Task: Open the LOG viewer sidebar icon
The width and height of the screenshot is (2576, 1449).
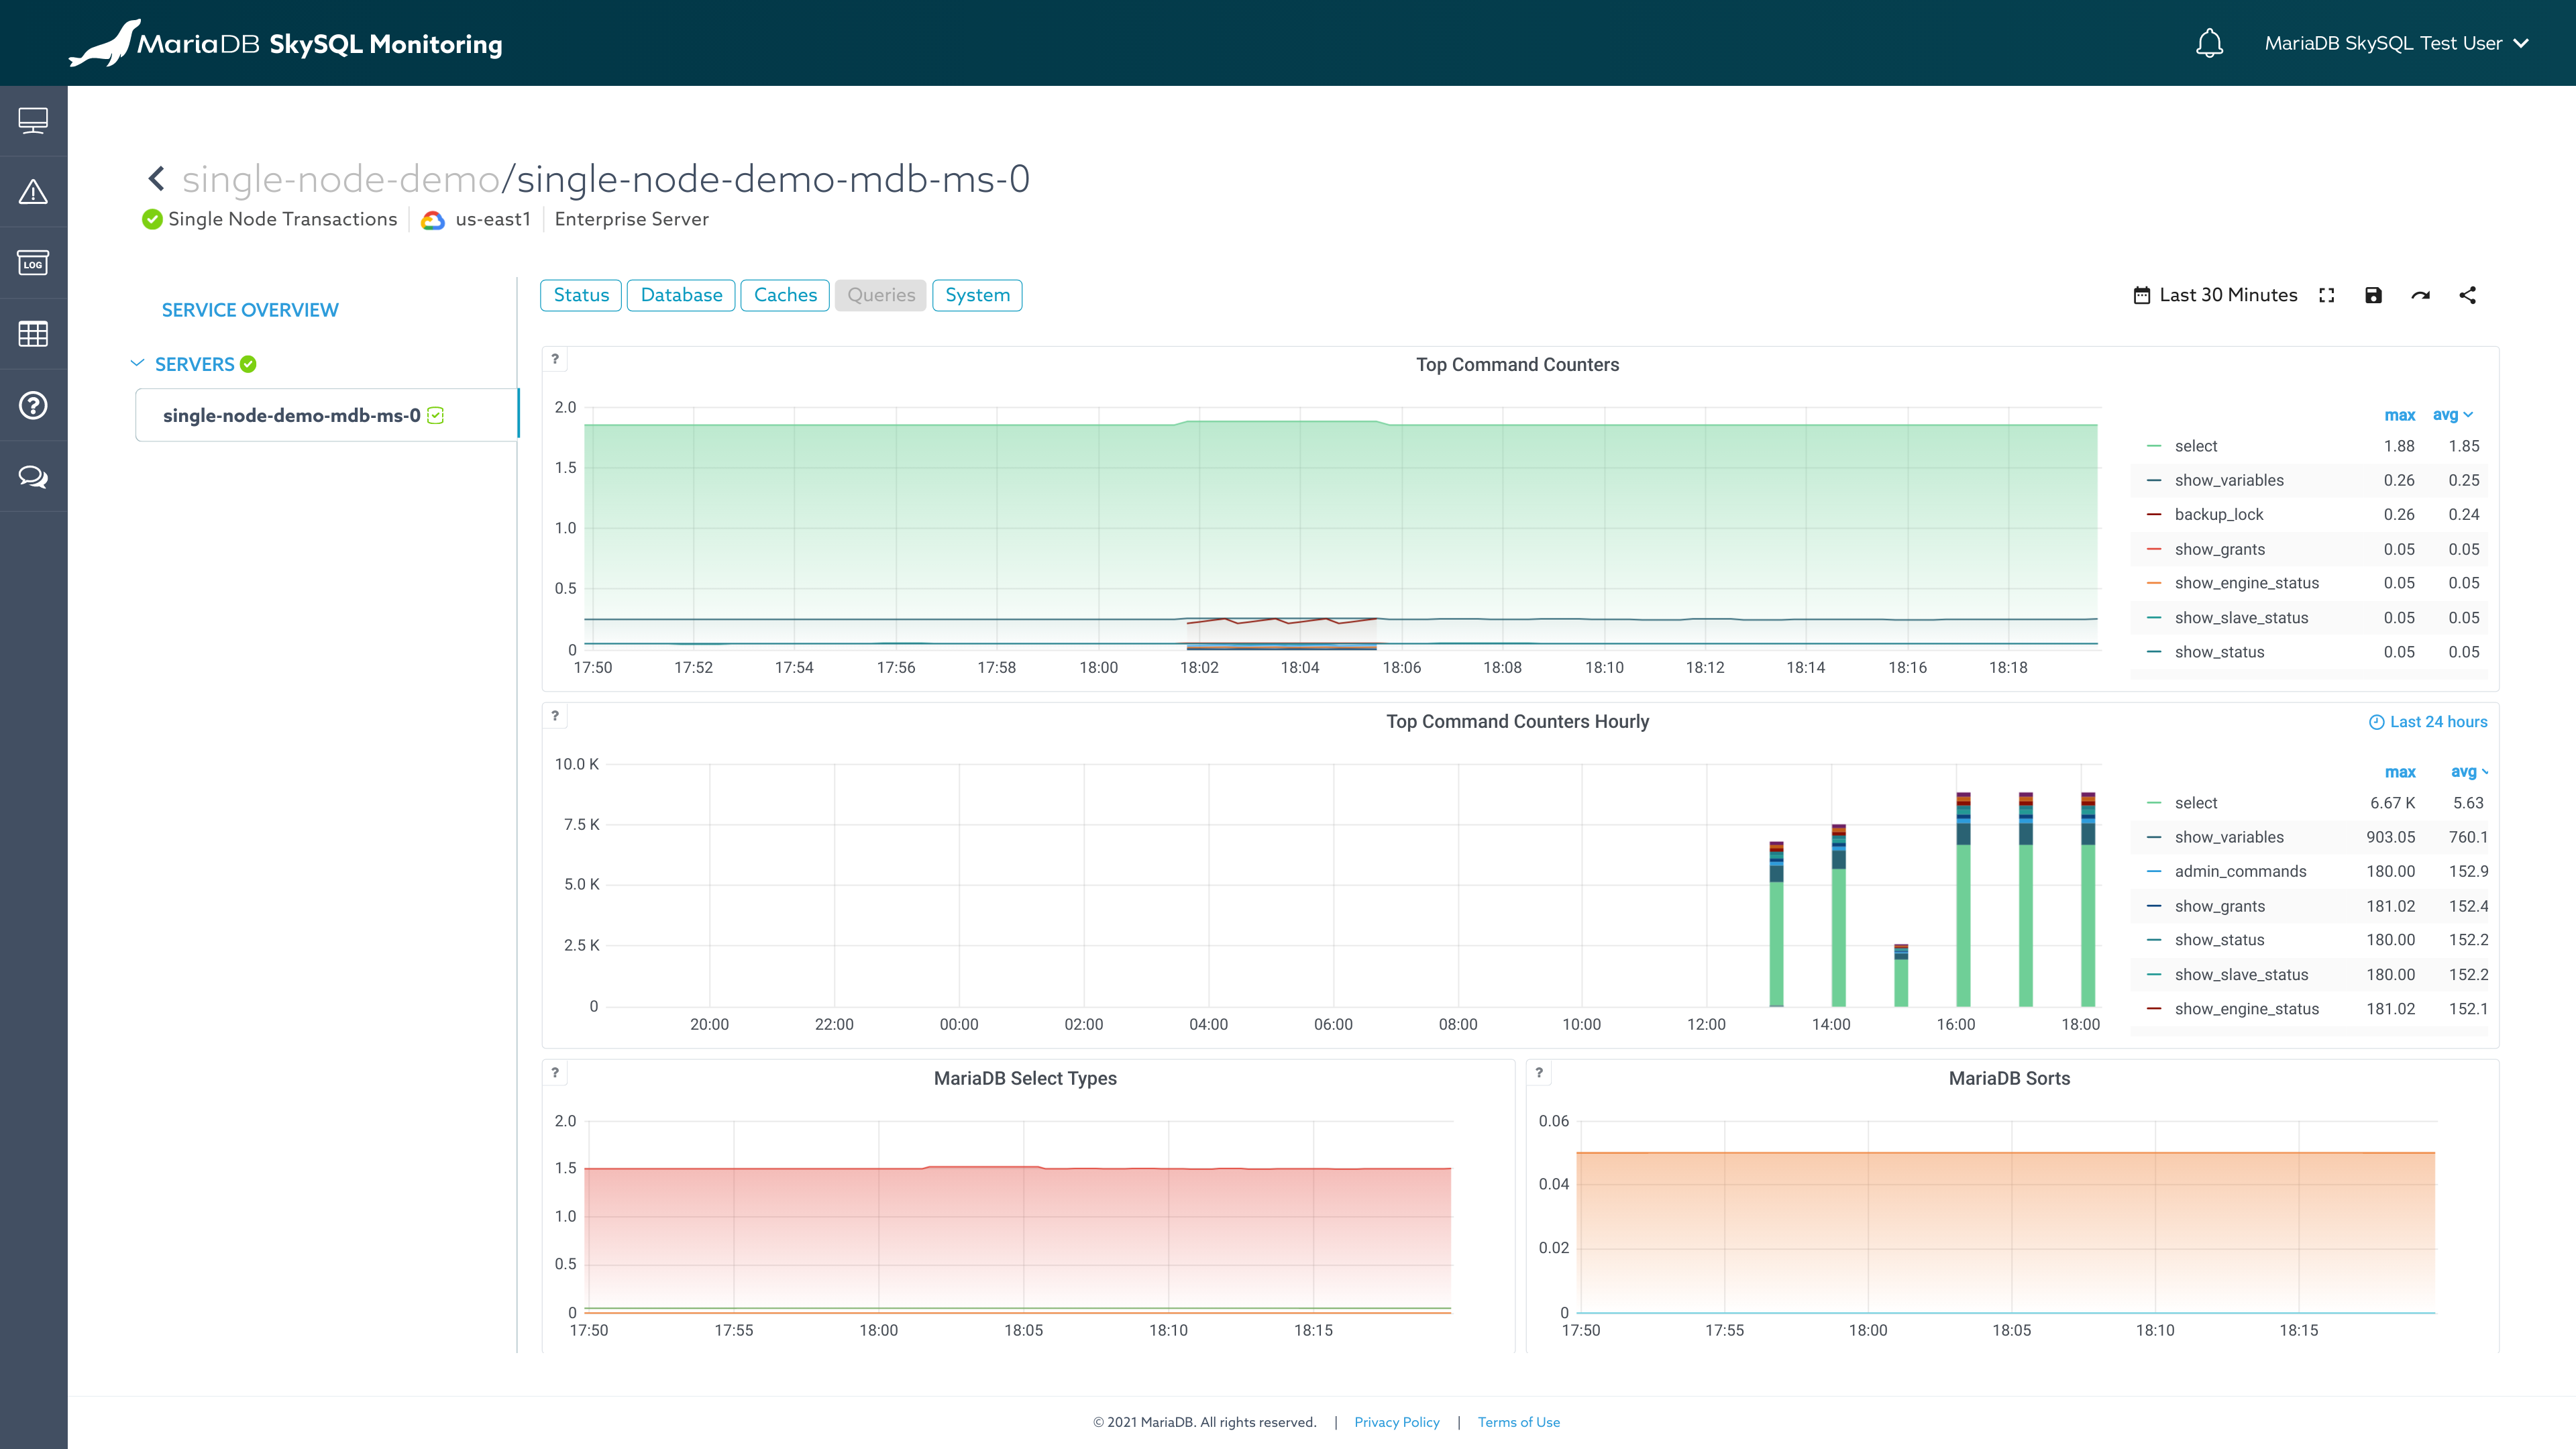Action: pos(33,263)
